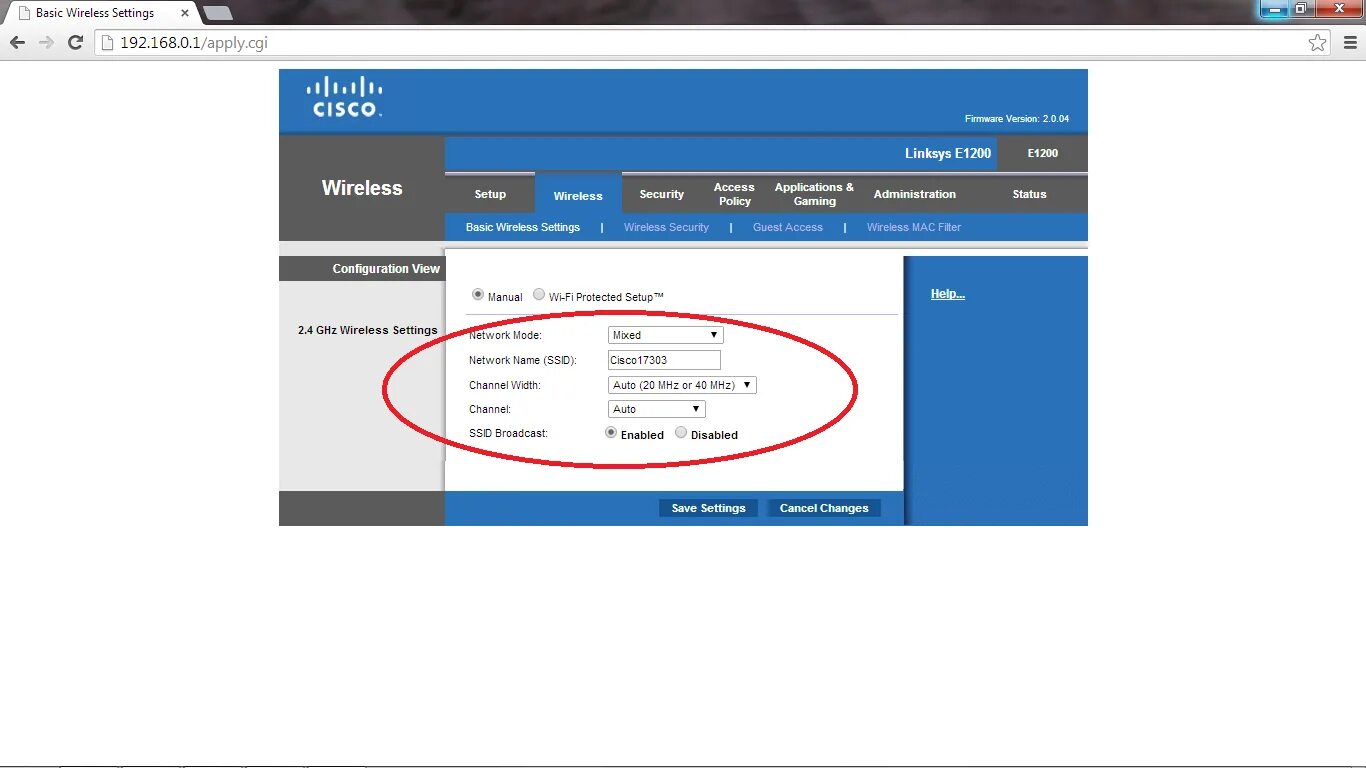1366x768 pixels.
Task: Go to the Setup tab
Action: tap(490, 194)
